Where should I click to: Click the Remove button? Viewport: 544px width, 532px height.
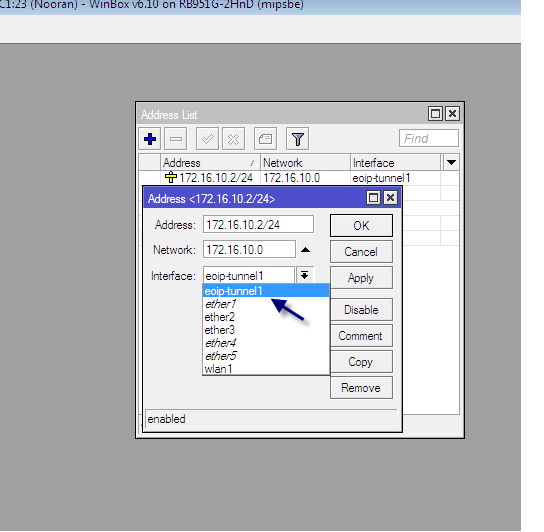click(x=361, y=388)
